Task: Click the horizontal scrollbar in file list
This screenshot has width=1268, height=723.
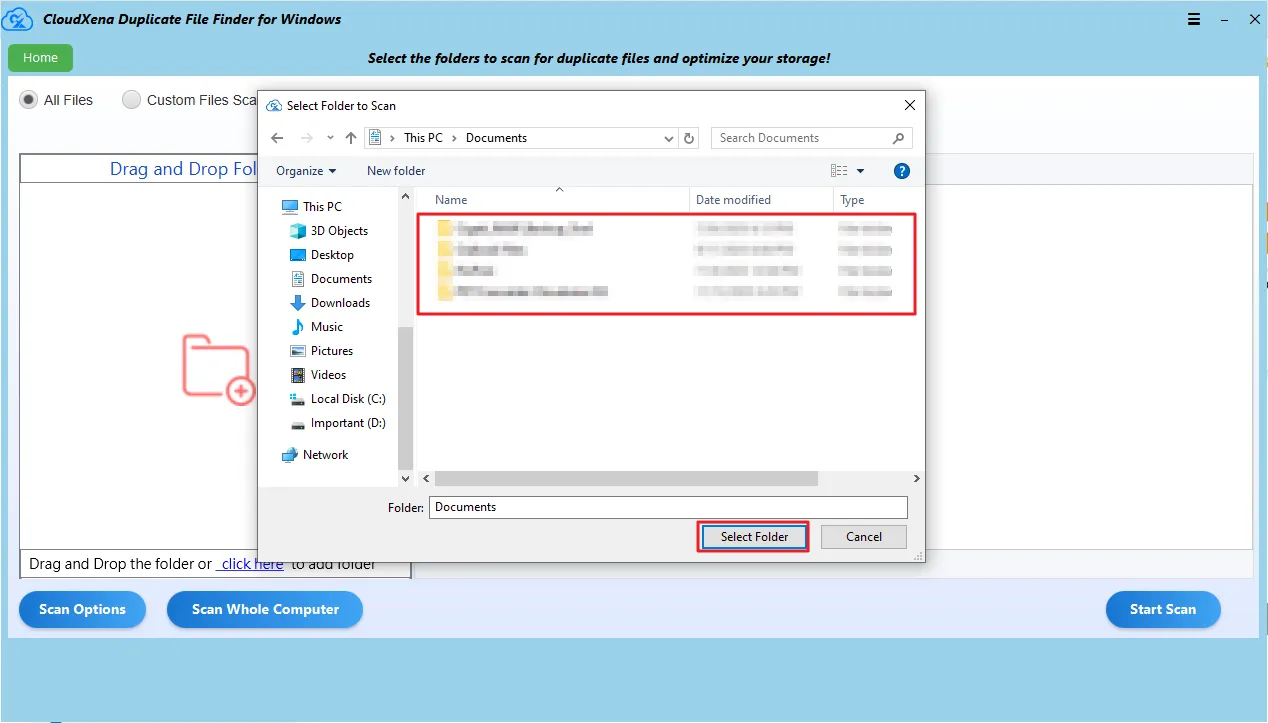Action: (626, 479)
